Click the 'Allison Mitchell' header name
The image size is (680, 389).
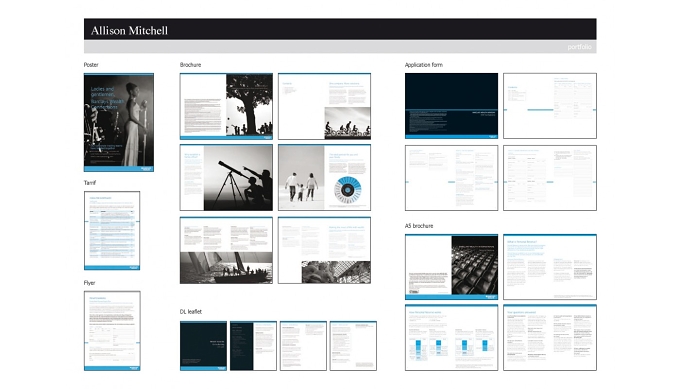129,30
